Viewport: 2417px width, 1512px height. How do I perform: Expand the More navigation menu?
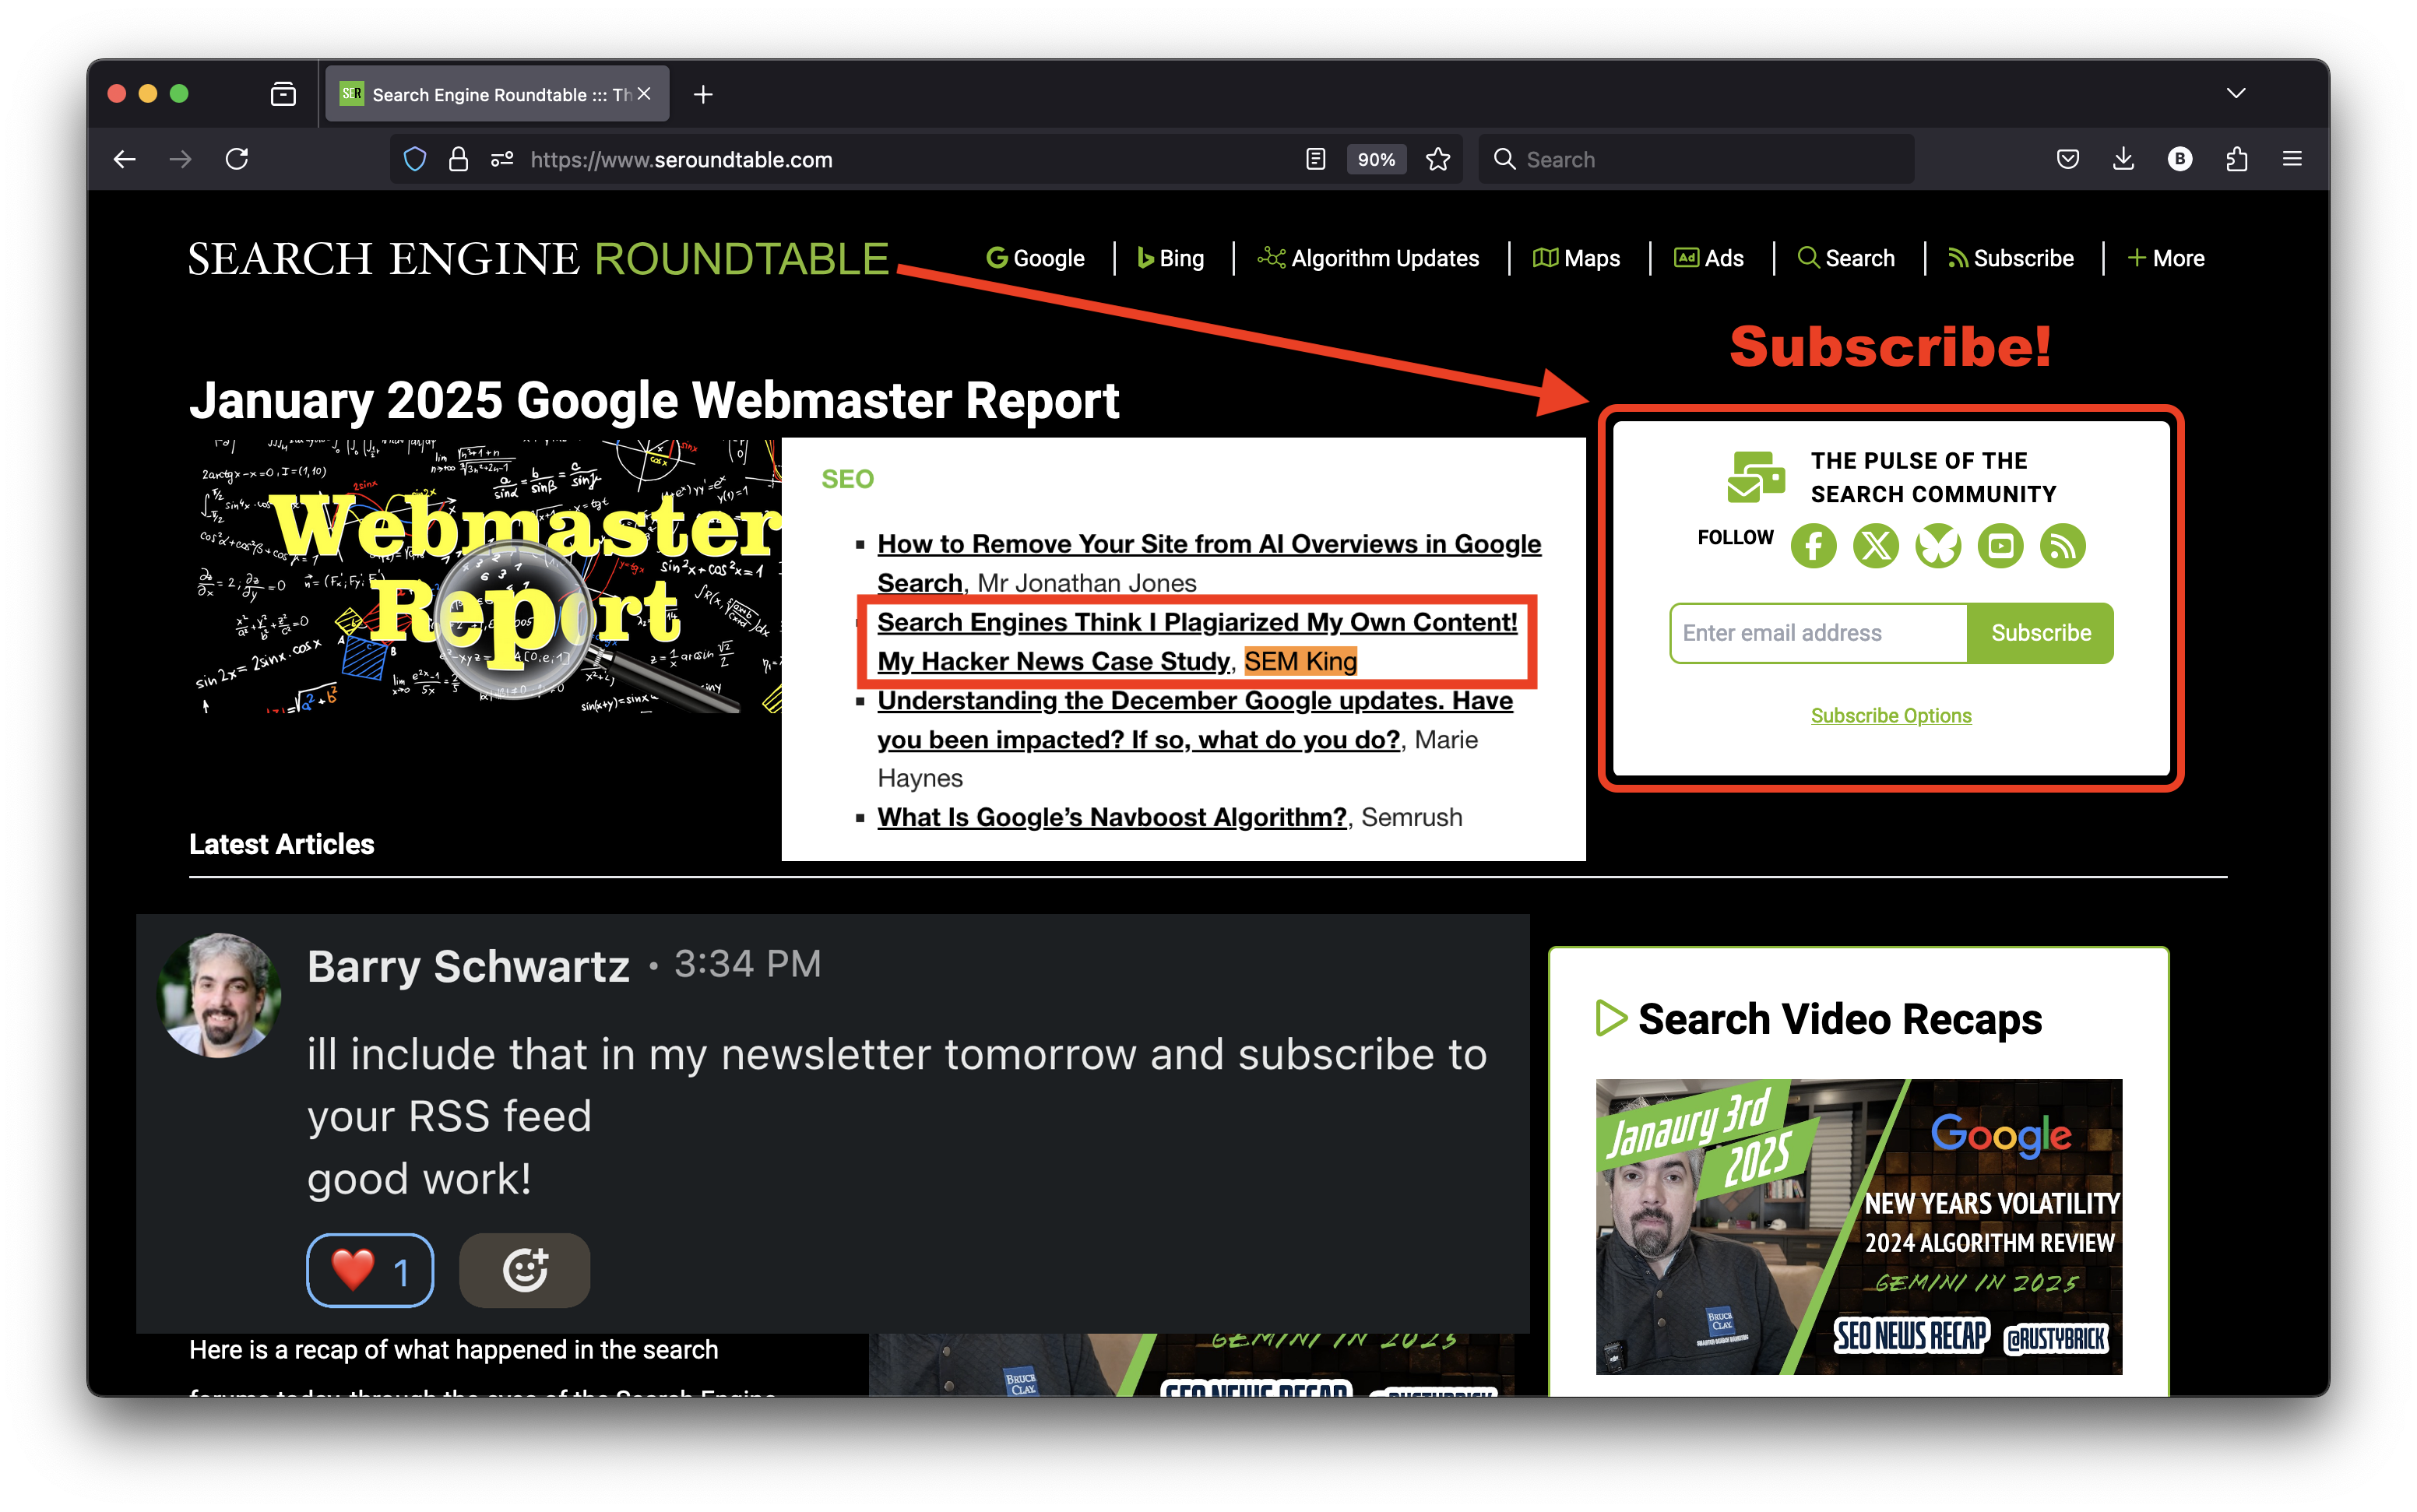point(2166,258)
